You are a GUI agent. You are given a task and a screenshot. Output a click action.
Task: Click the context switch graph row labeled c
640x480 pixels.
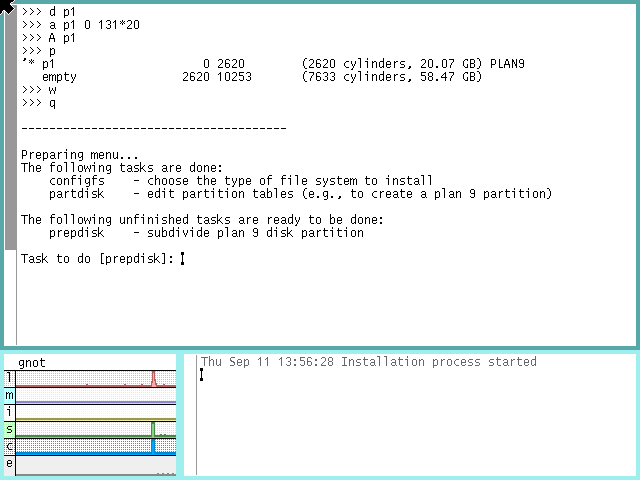[x=95, y=446]
